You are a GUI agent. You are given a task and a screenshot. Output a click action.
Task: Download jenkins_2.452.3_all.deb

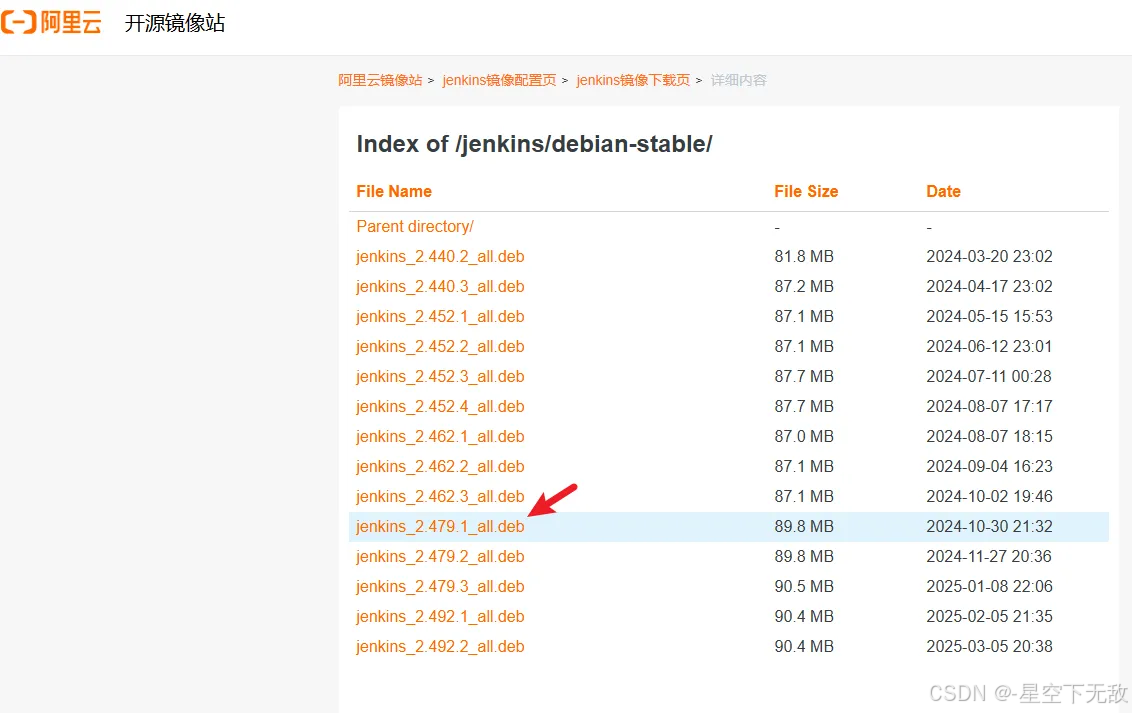[440, 377]
